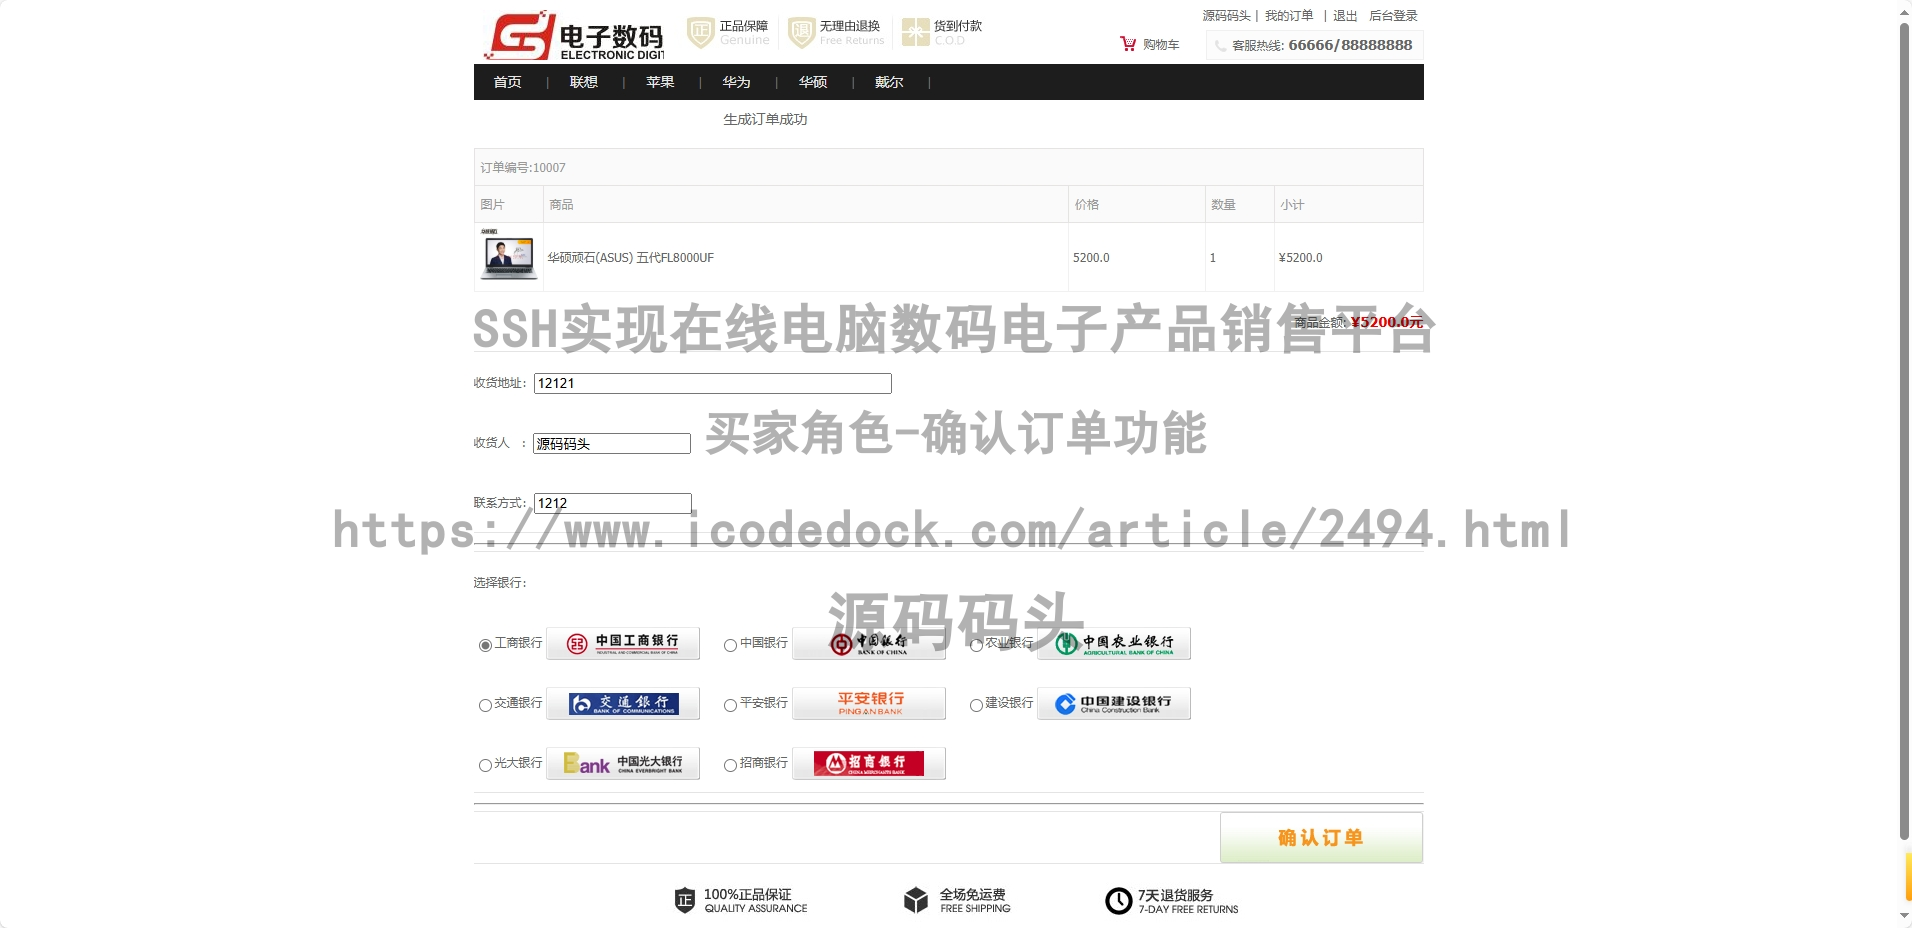This screenshot has width=1912, height=928.
Task: Select the 农业银行 radio button
Action: (x=976, y=645)
